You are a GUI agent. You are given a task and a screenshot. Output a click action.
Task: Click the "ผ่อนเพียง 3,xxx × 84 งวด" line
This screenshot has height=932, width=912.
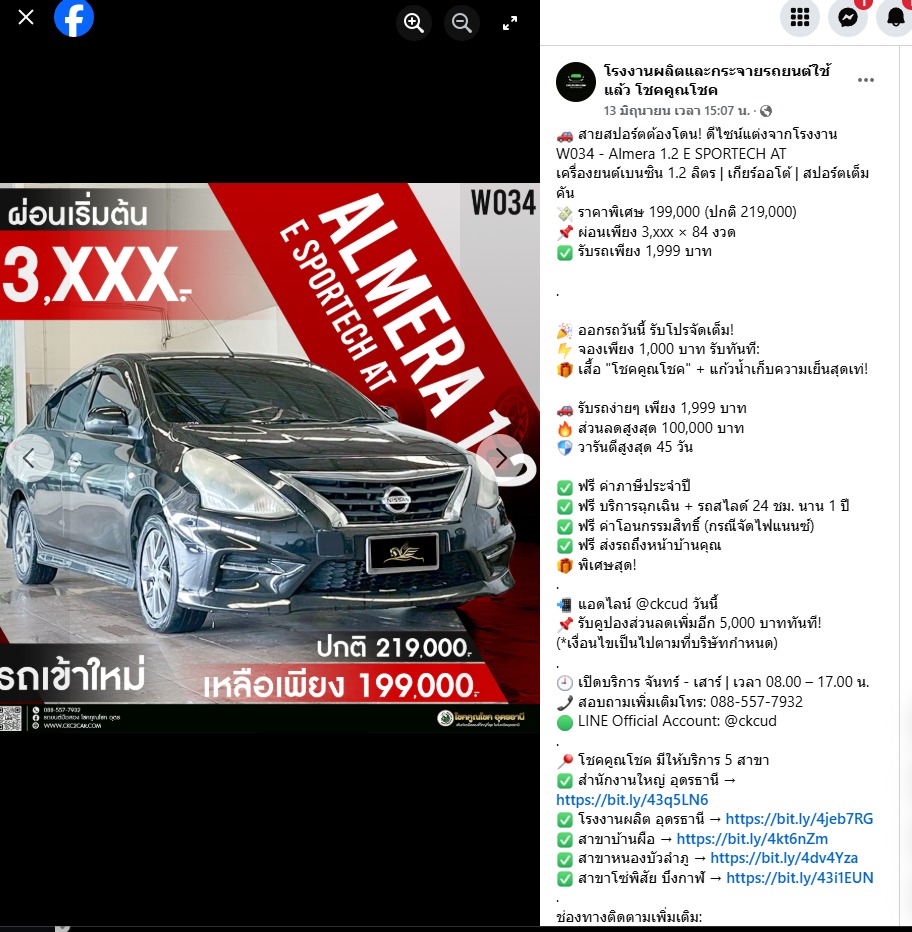coord(646,232)
